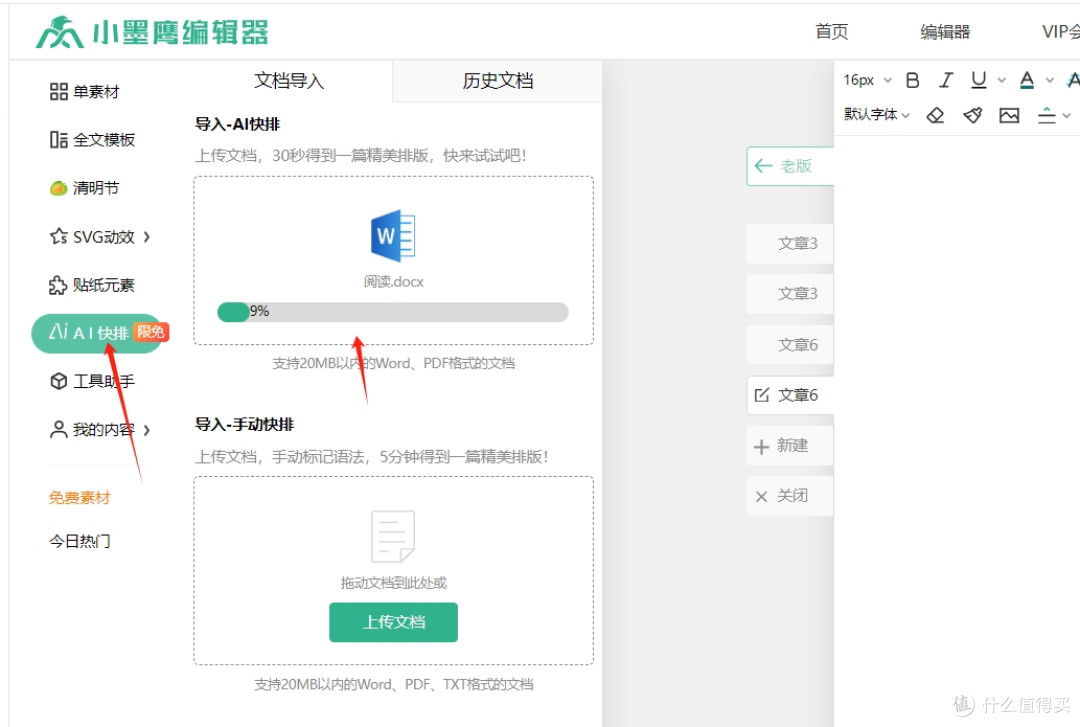
Task: Open the underline style dropdown arrow
Action: pyautogui.click(x=1001, y=81)
